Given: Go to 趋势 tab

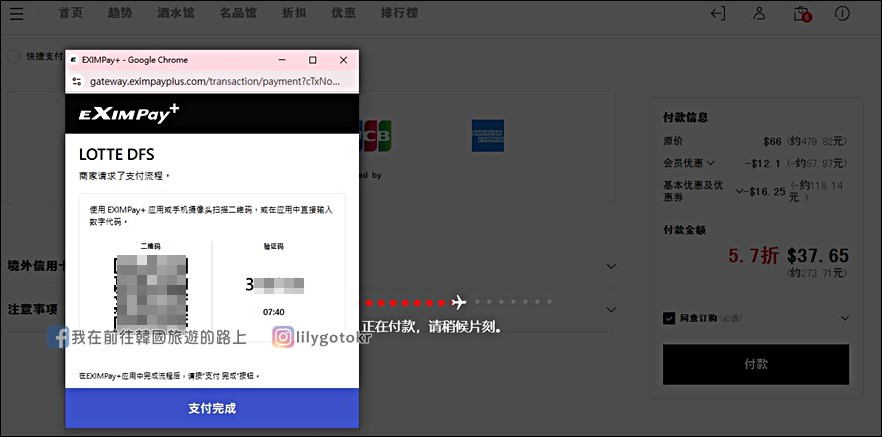Looking at the screenshot, I should 120,13.
